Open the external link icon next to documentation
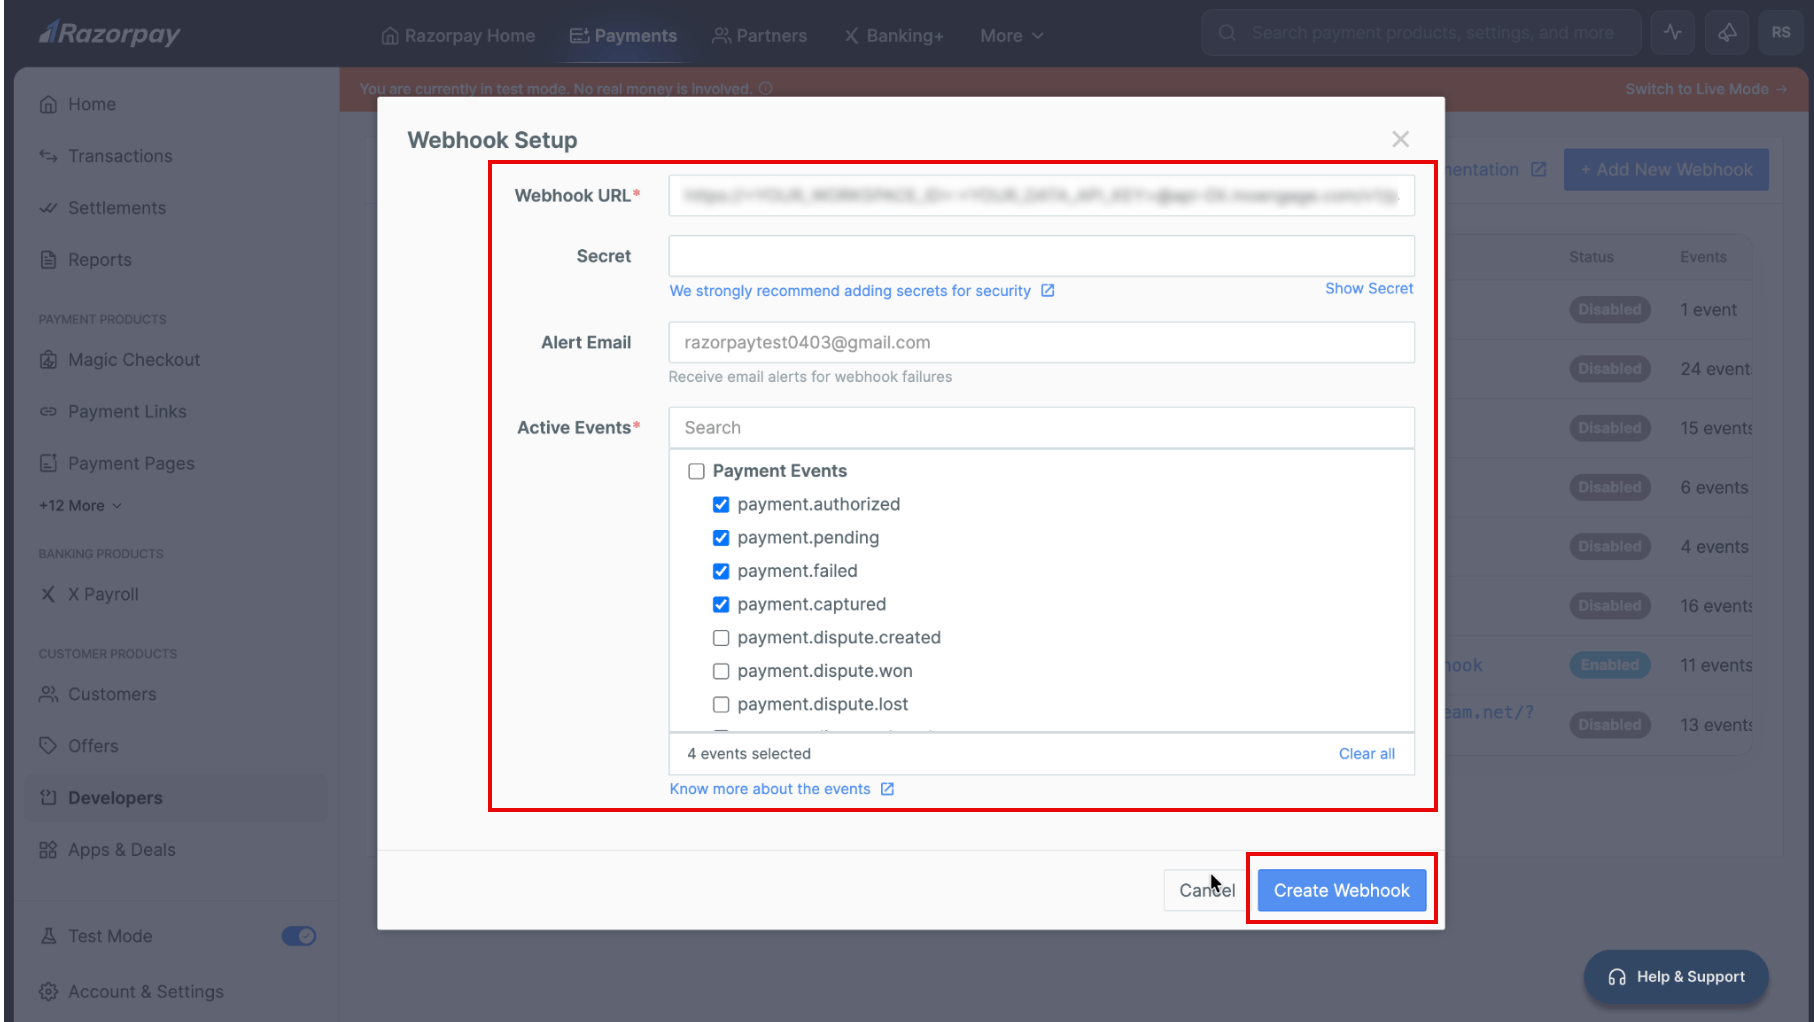The height and width of the screenshot is (1022, 1814). [1538, 170]
